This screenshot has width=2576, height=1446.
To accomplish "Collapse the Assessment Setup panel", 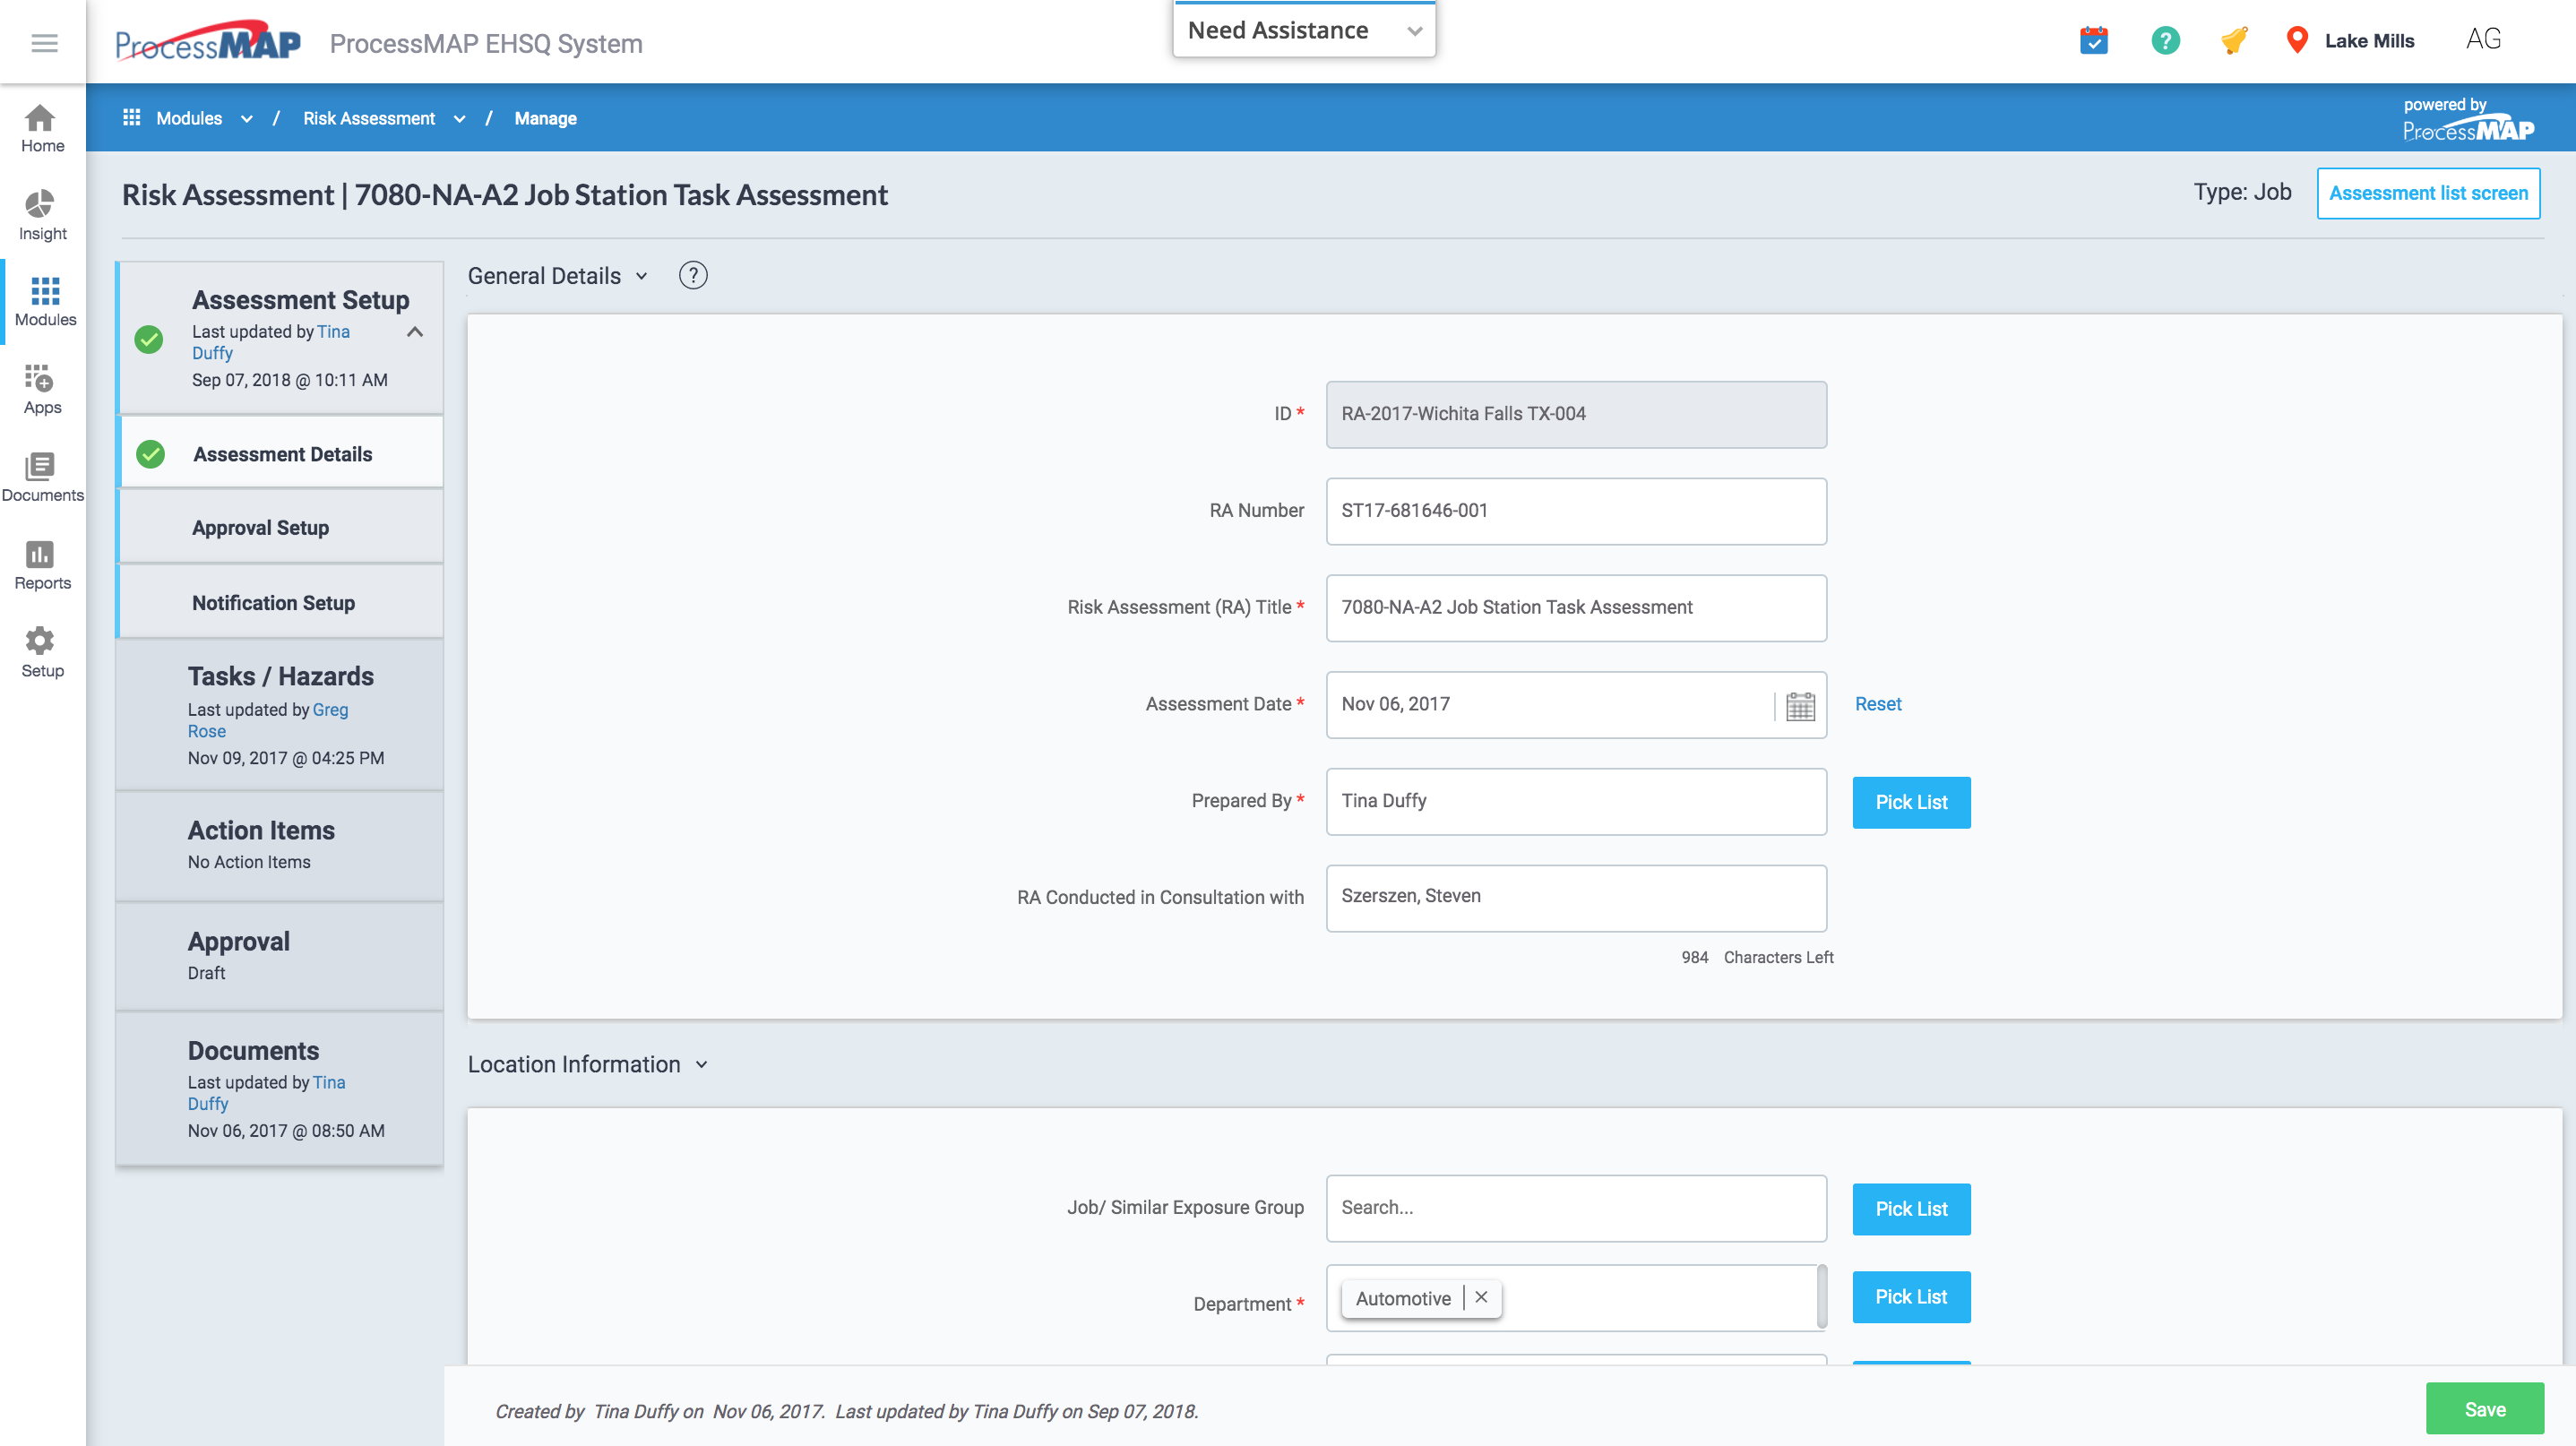I will click(415, 332).
